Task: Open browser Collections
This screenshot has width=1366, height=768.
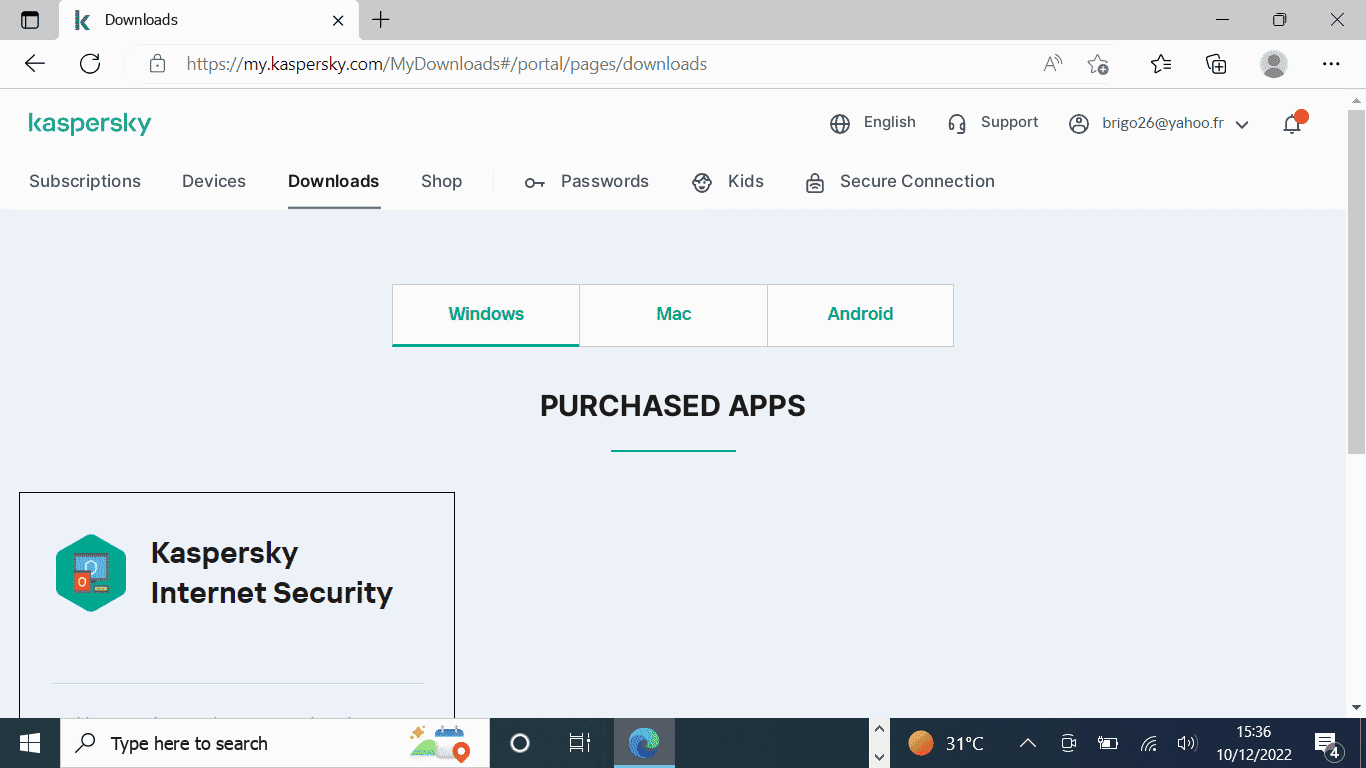Action: coord(1216,64)
